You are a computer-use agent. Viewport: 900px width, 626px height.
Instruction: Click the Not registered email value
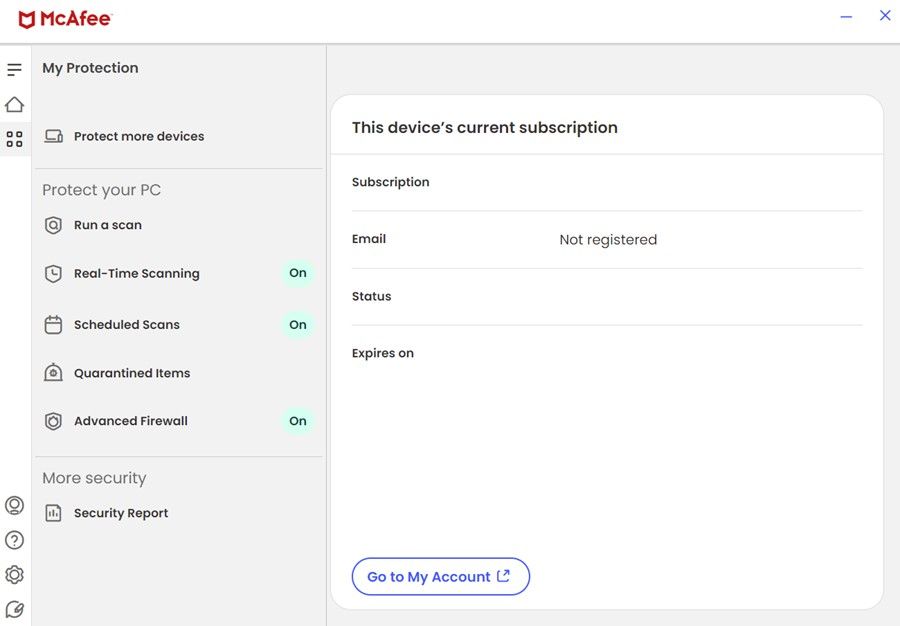(x=608, y=240)
